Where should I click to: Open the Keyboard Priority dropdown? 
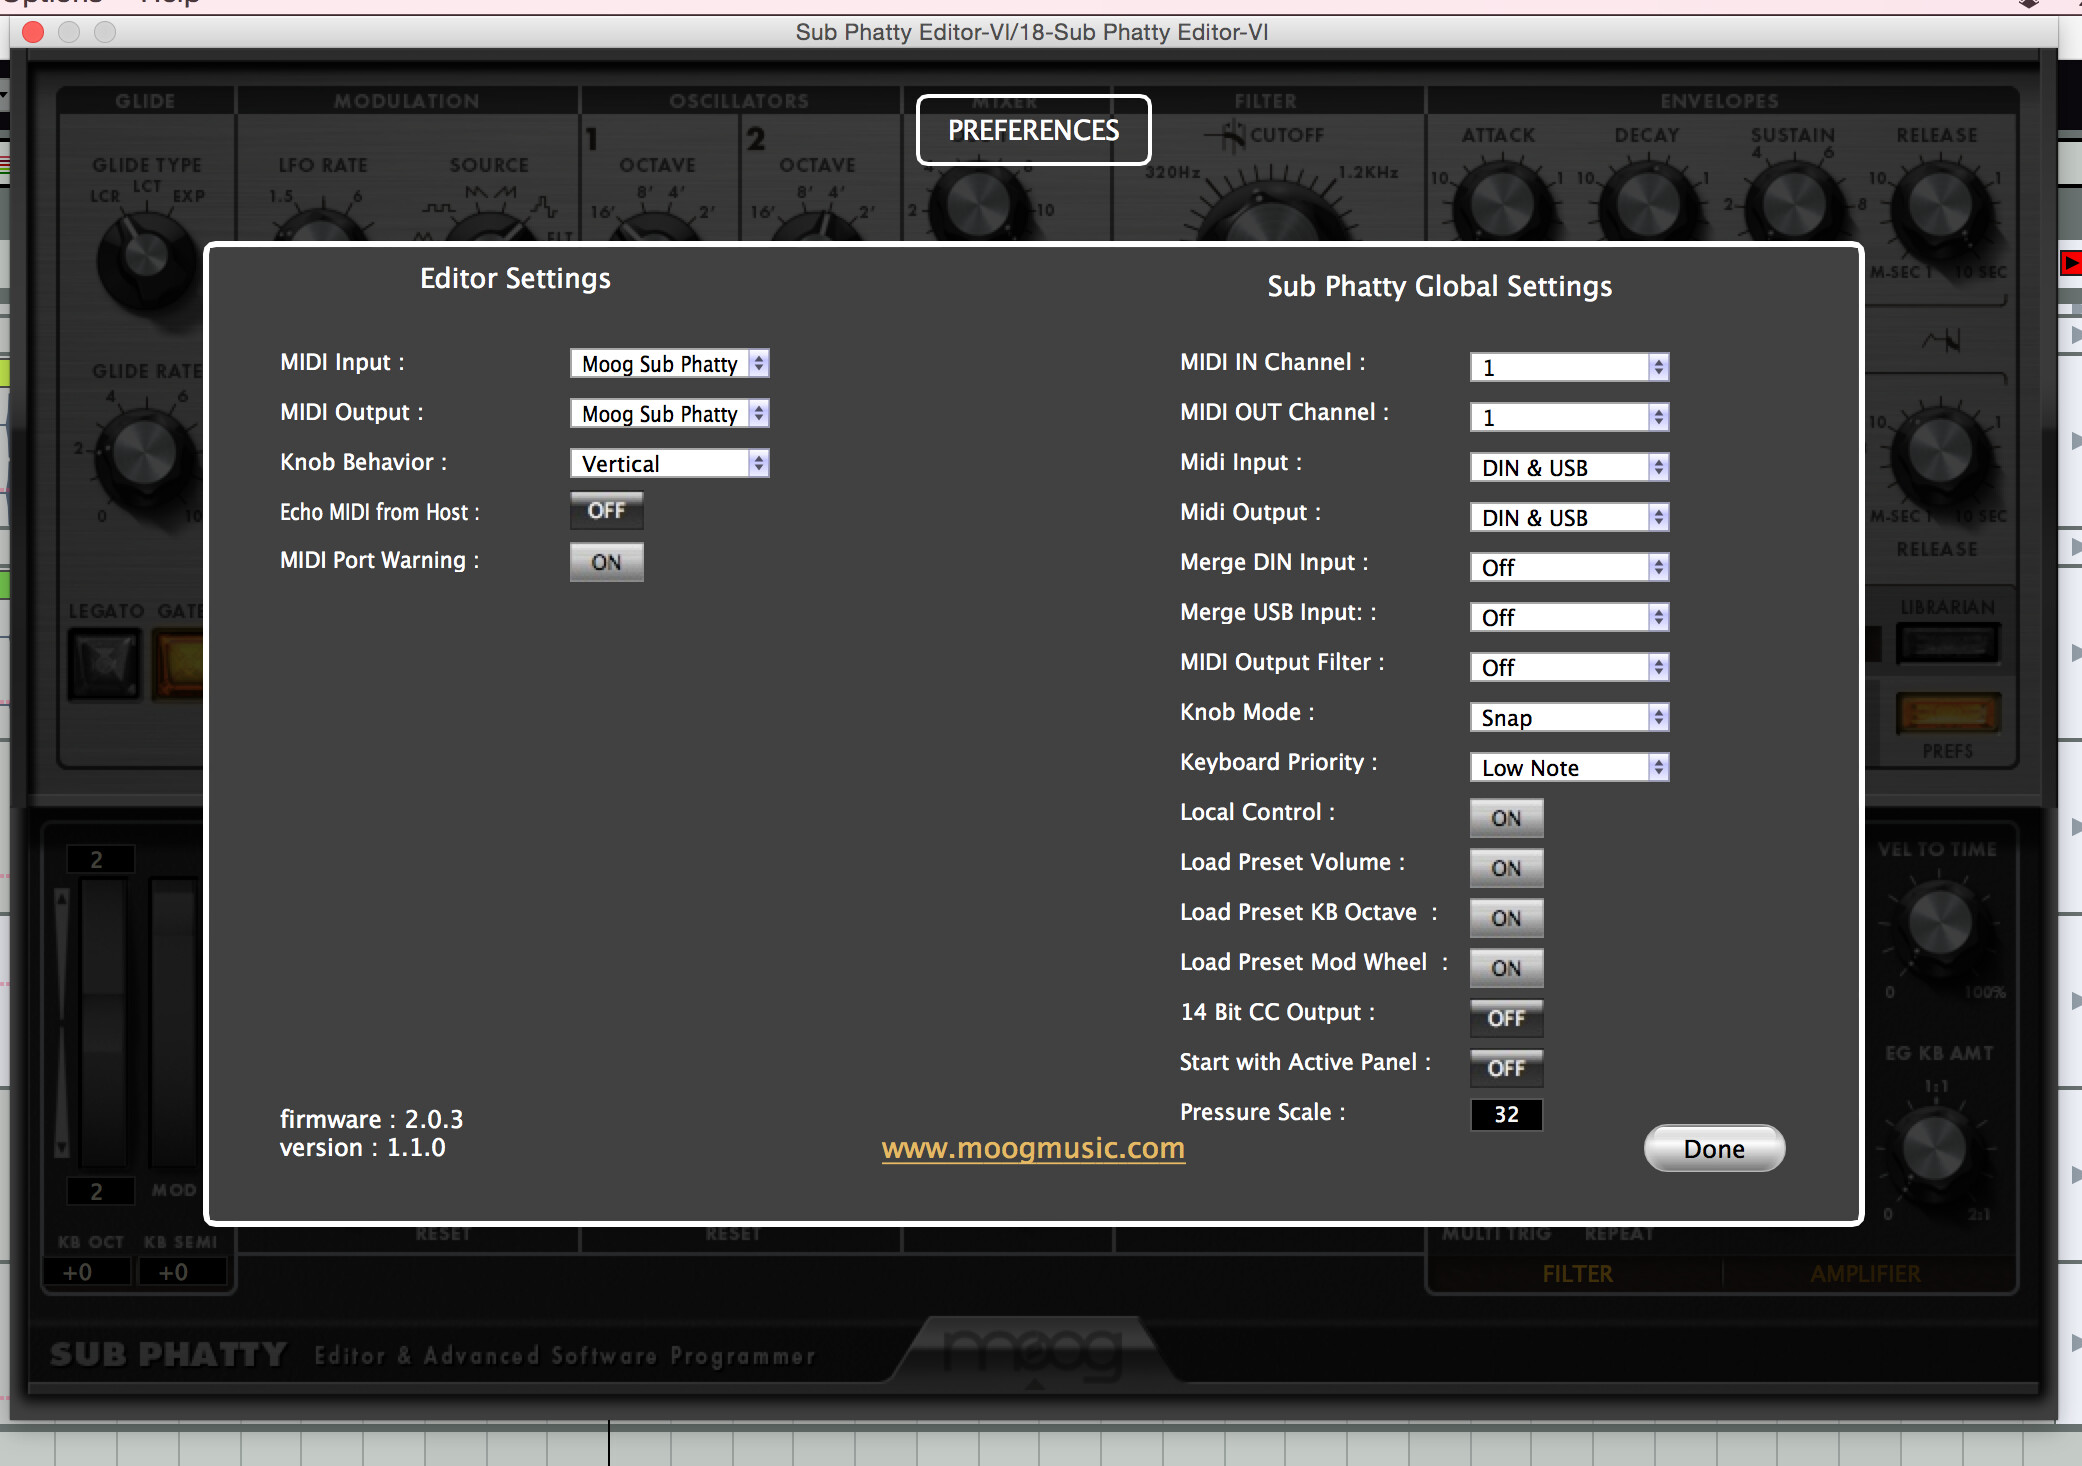click(1568, 767)
